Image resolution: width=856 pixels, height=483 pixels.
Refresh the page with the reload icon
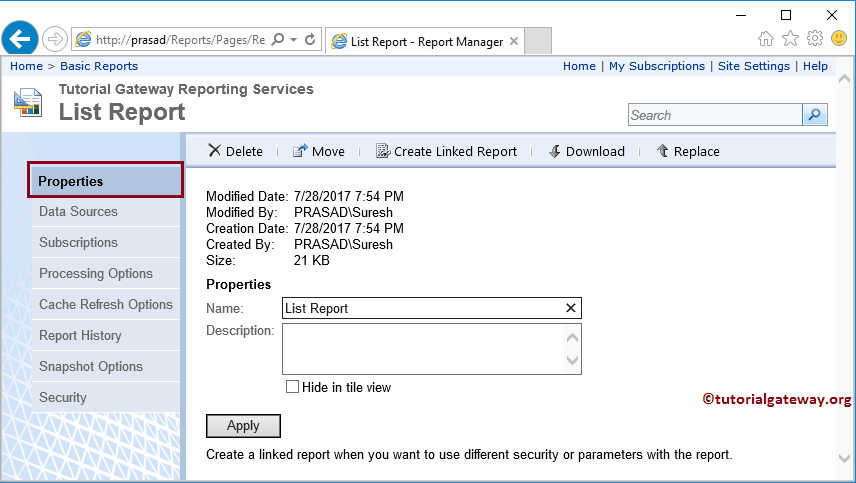(x=310, y=39)
